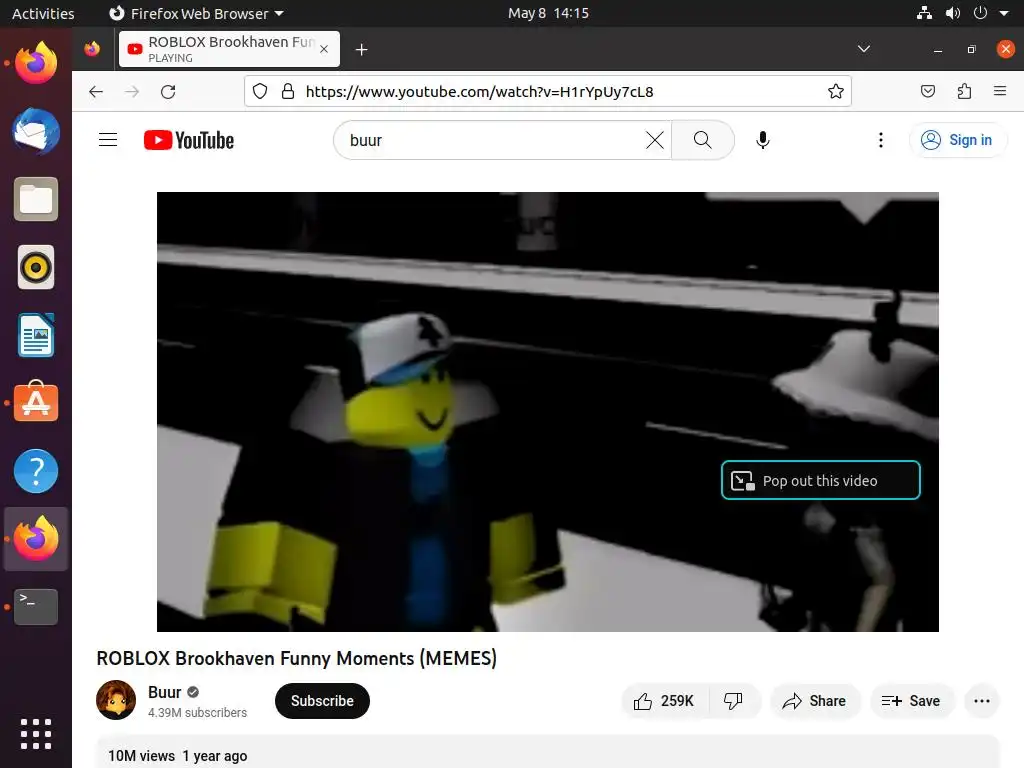Screen dimensions: 1024x768
Task: Open the YouTube guide hamburger menu
Action: coord(108,140)
